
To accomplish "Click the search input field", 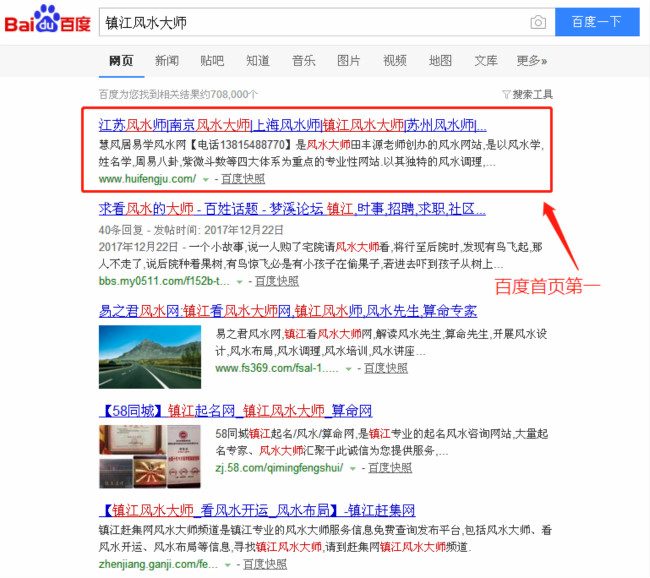I will pos(315,22).
